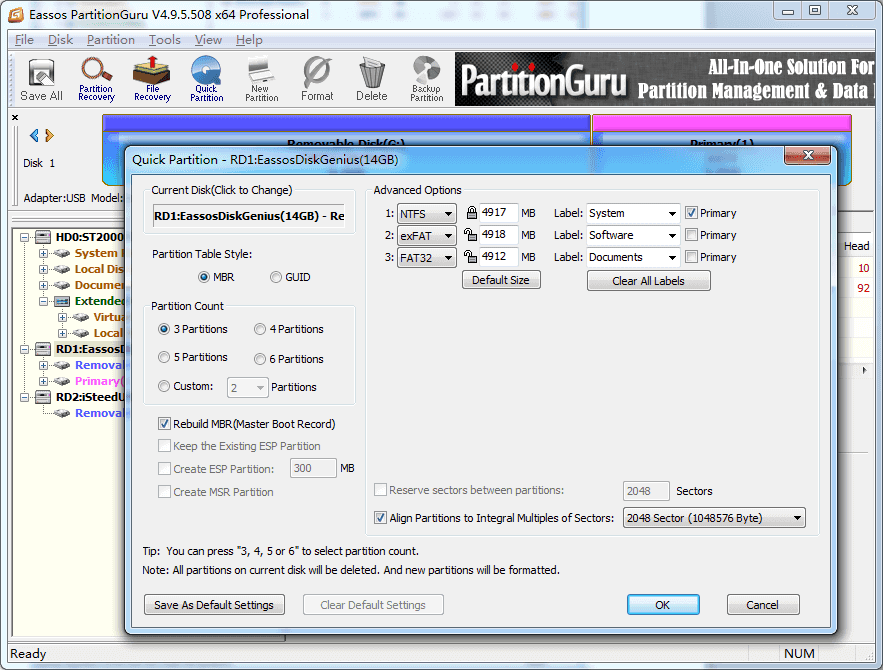Click Save As Default Settings button

214,605
